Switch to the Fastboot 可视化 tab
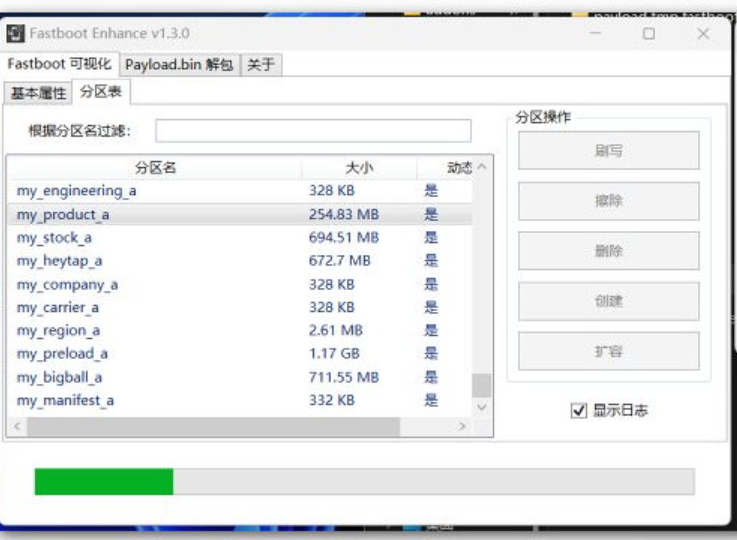 click(x=60, y=64)
